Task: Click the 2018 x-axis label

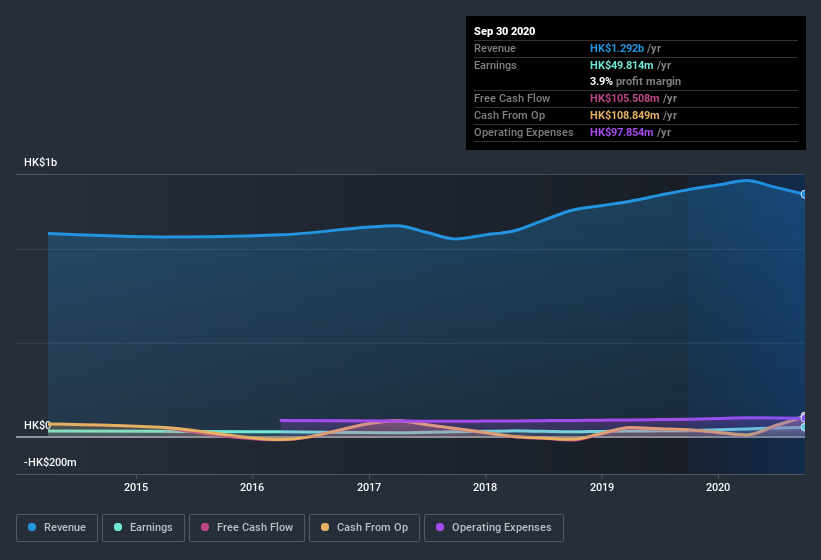Action: pos(485,487)
